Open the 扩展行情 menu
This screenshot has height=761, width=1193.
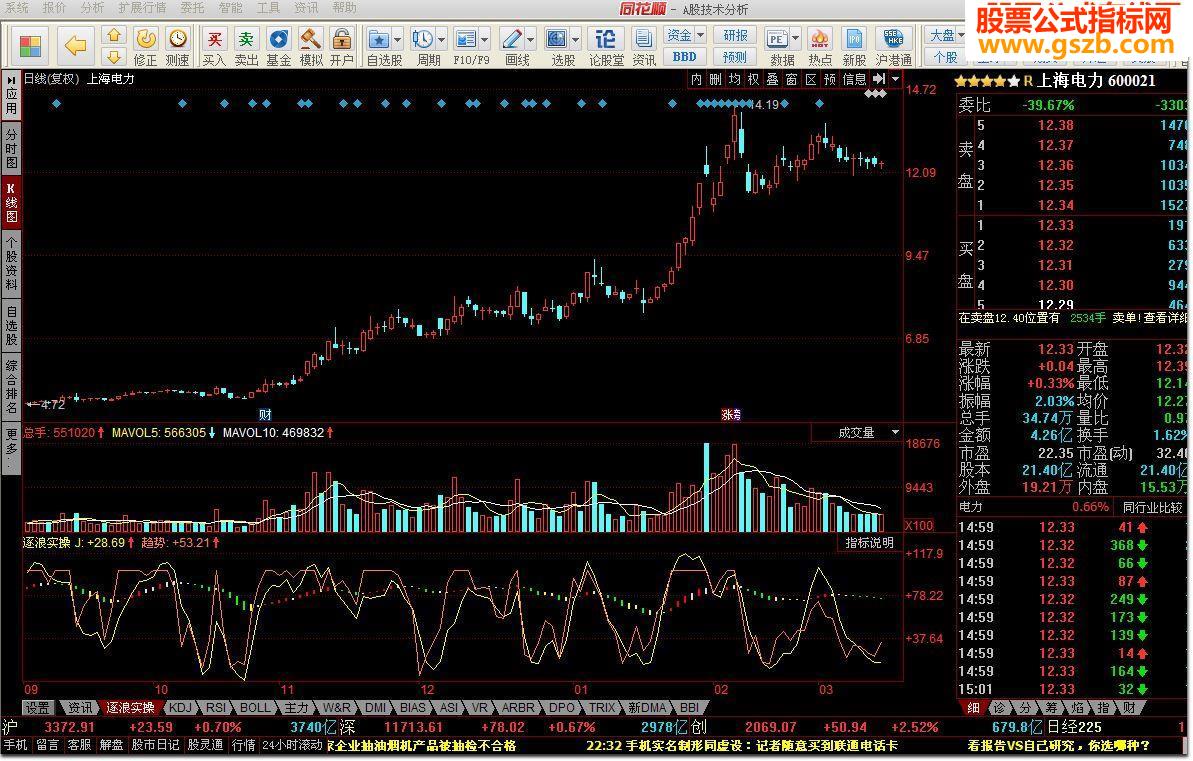(142, 8)
